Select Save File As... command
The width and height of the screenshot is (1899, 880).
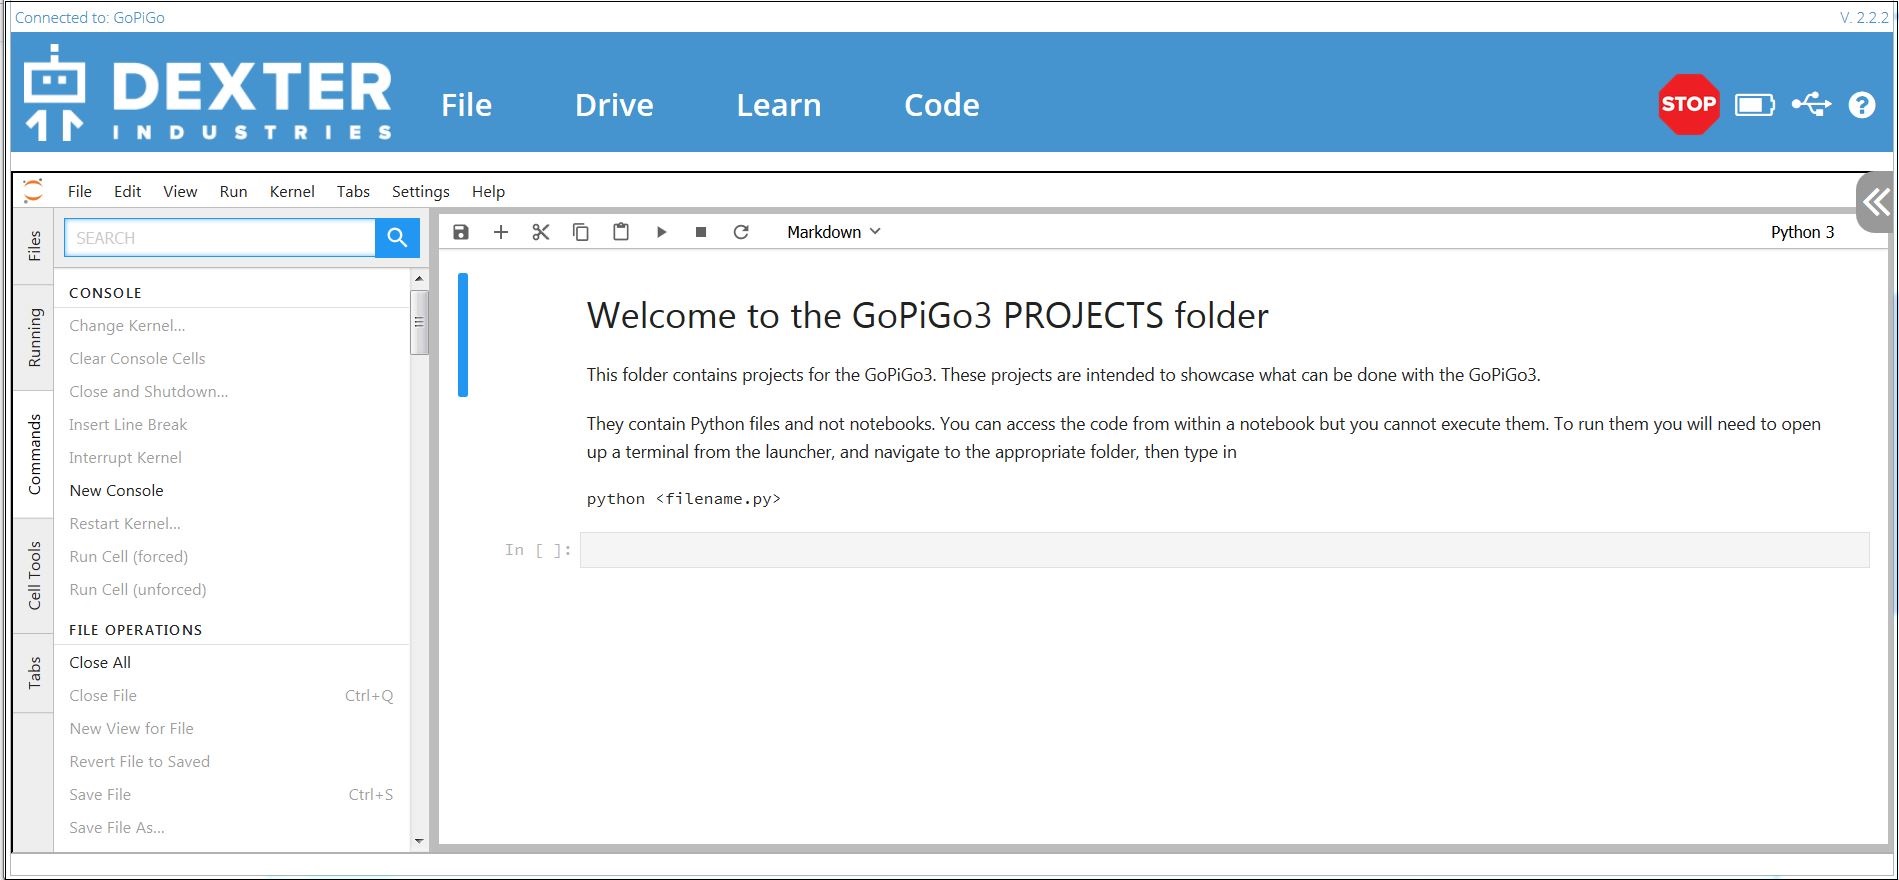pos(232,828)
